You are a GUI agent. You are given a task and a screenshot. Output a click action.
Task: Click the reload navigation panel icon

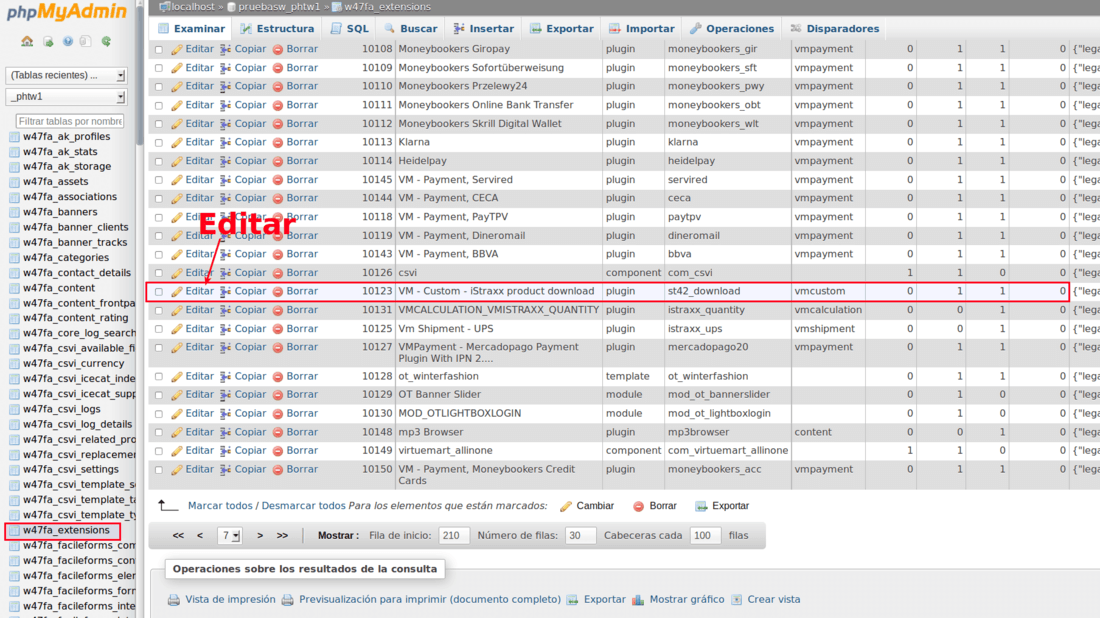coord(106,41)
